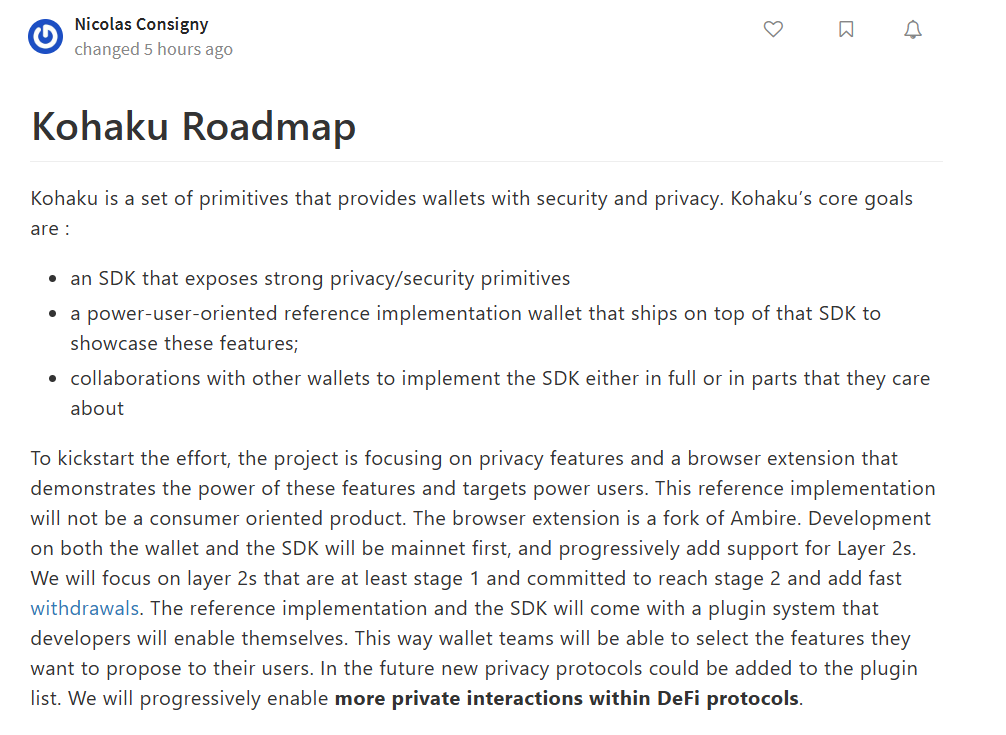This screenshot has width=1006, height=735.
Task: Click the bell notification icon
Action: pyautogui.click(x=913, y=30)
